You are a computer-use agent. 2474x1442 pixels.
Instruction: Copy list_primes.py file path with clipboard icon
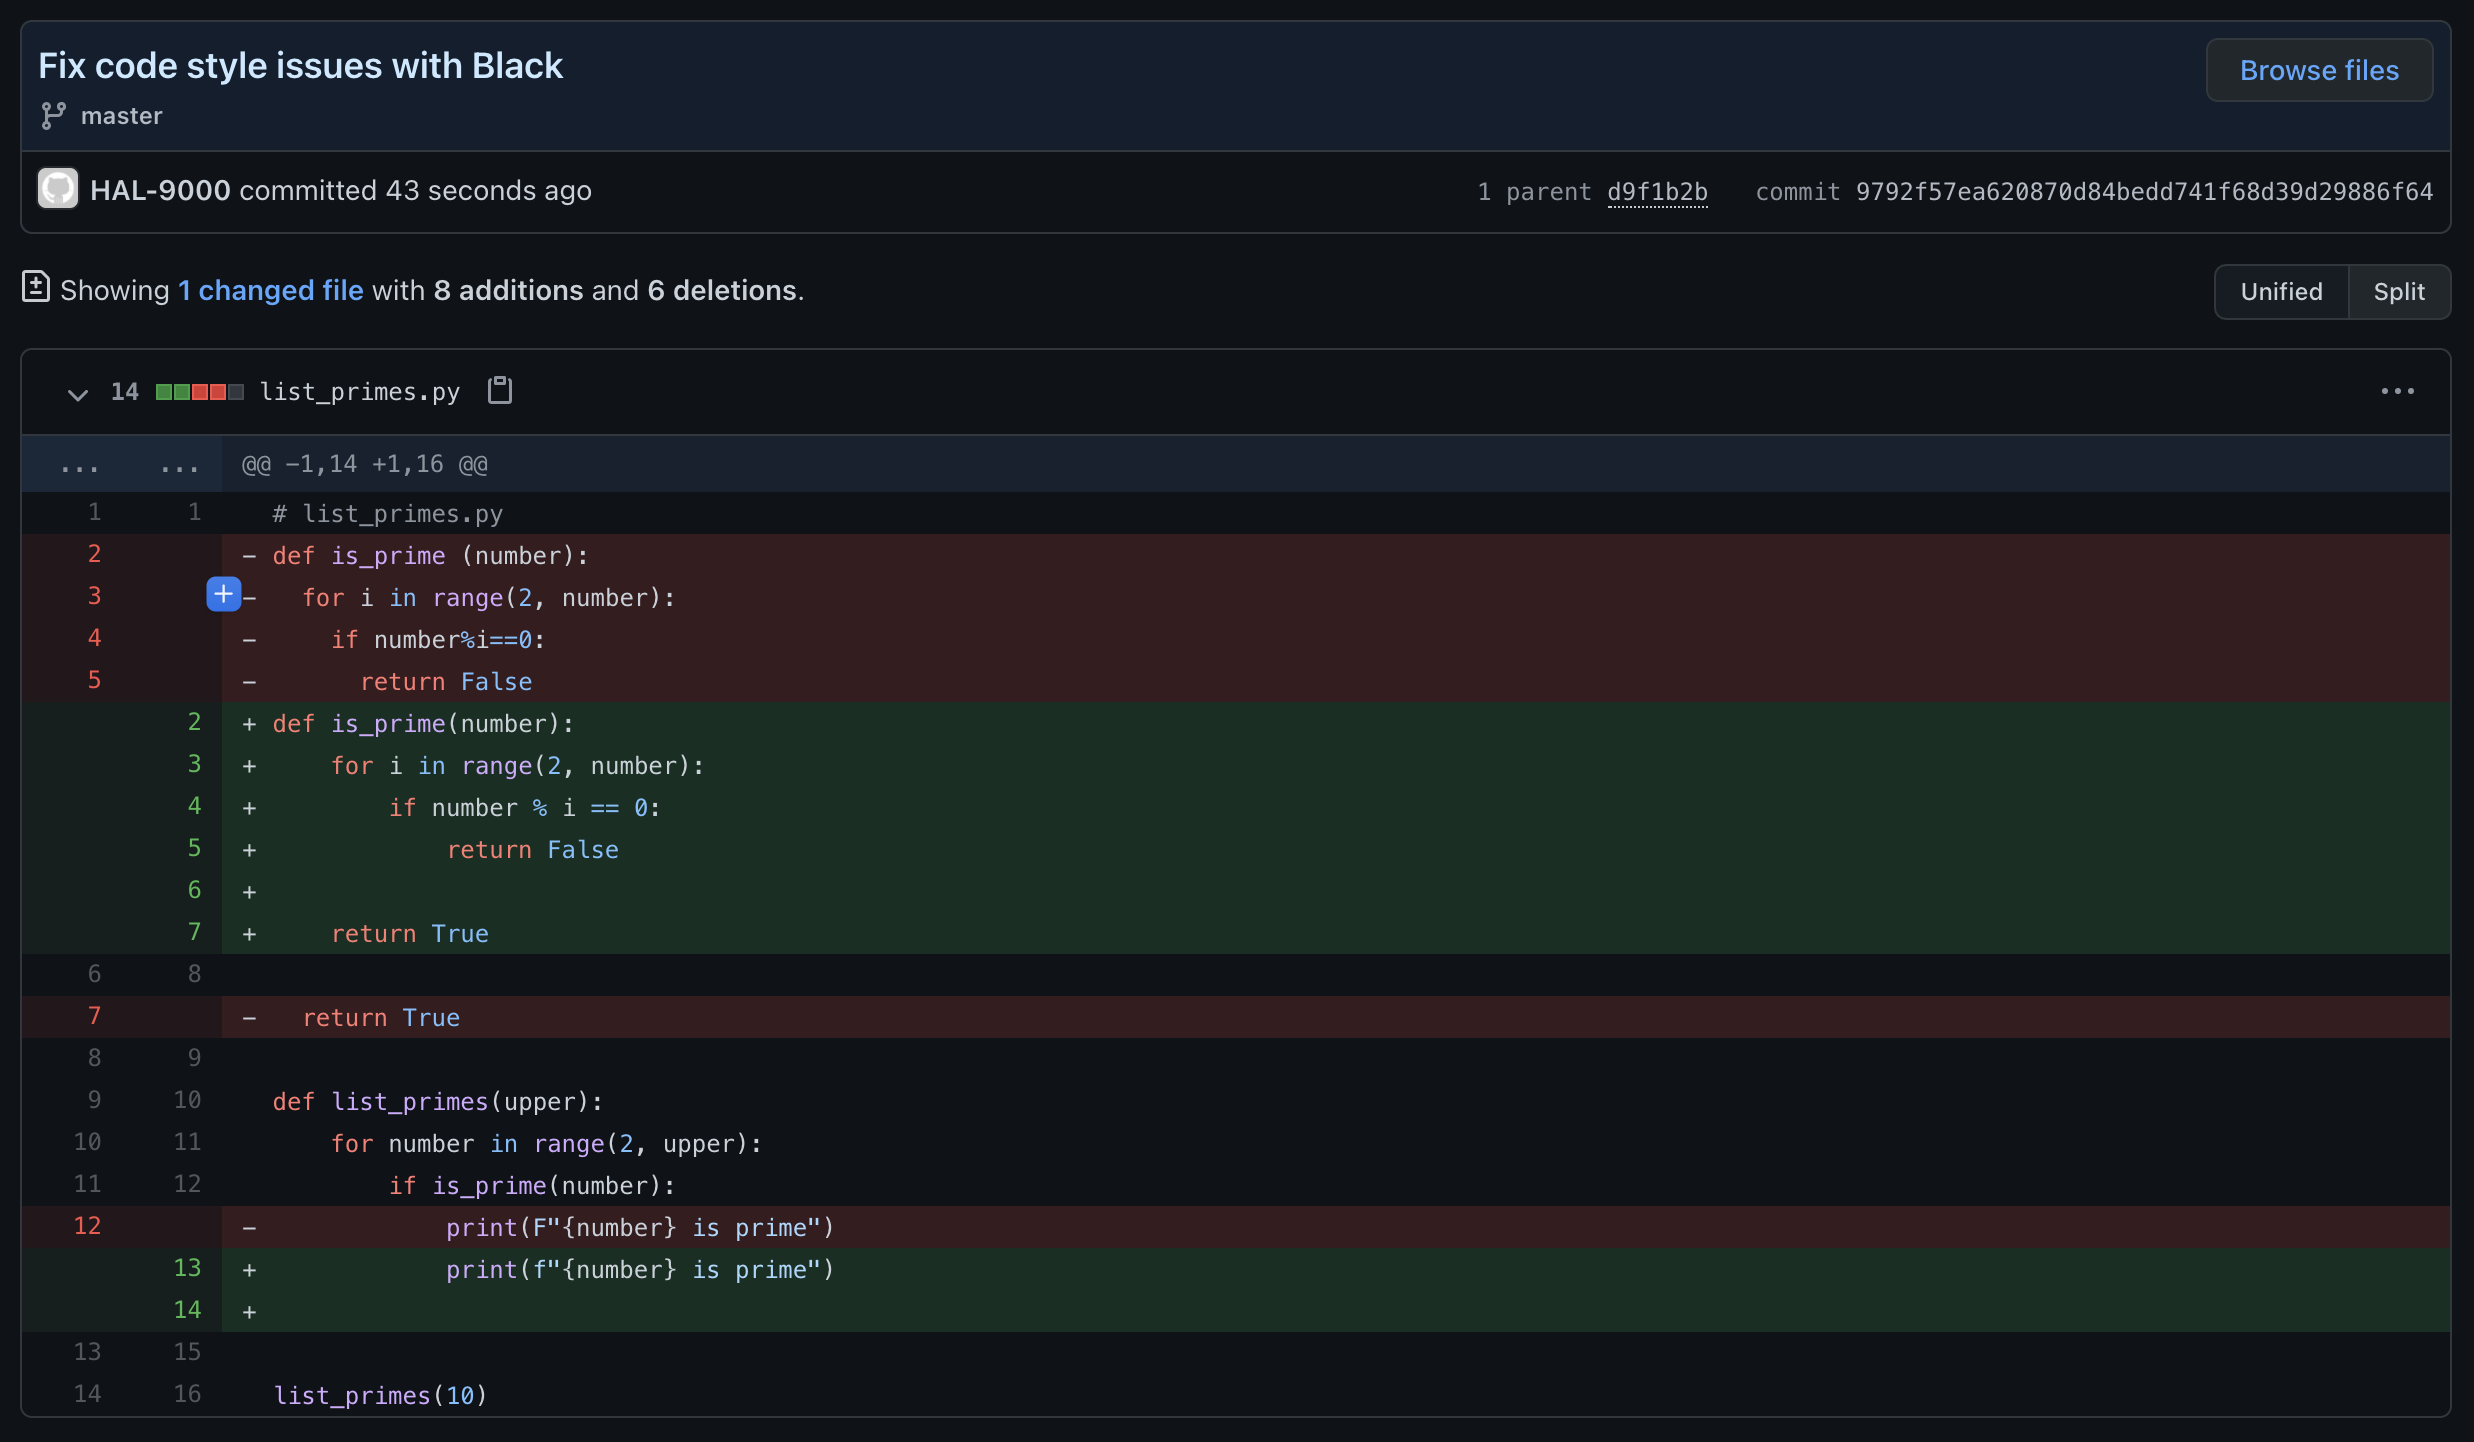tap(499, 391)
